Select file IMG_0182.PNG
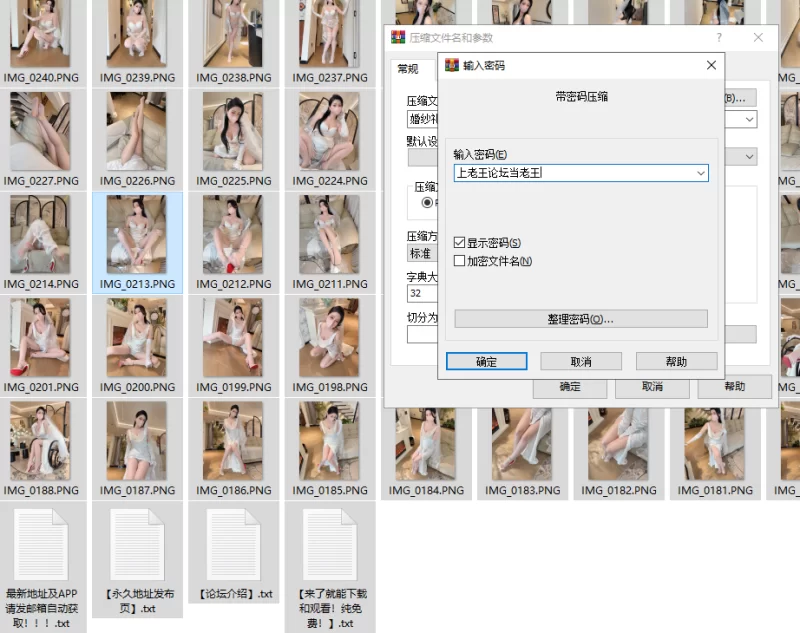 coord(618,454)
